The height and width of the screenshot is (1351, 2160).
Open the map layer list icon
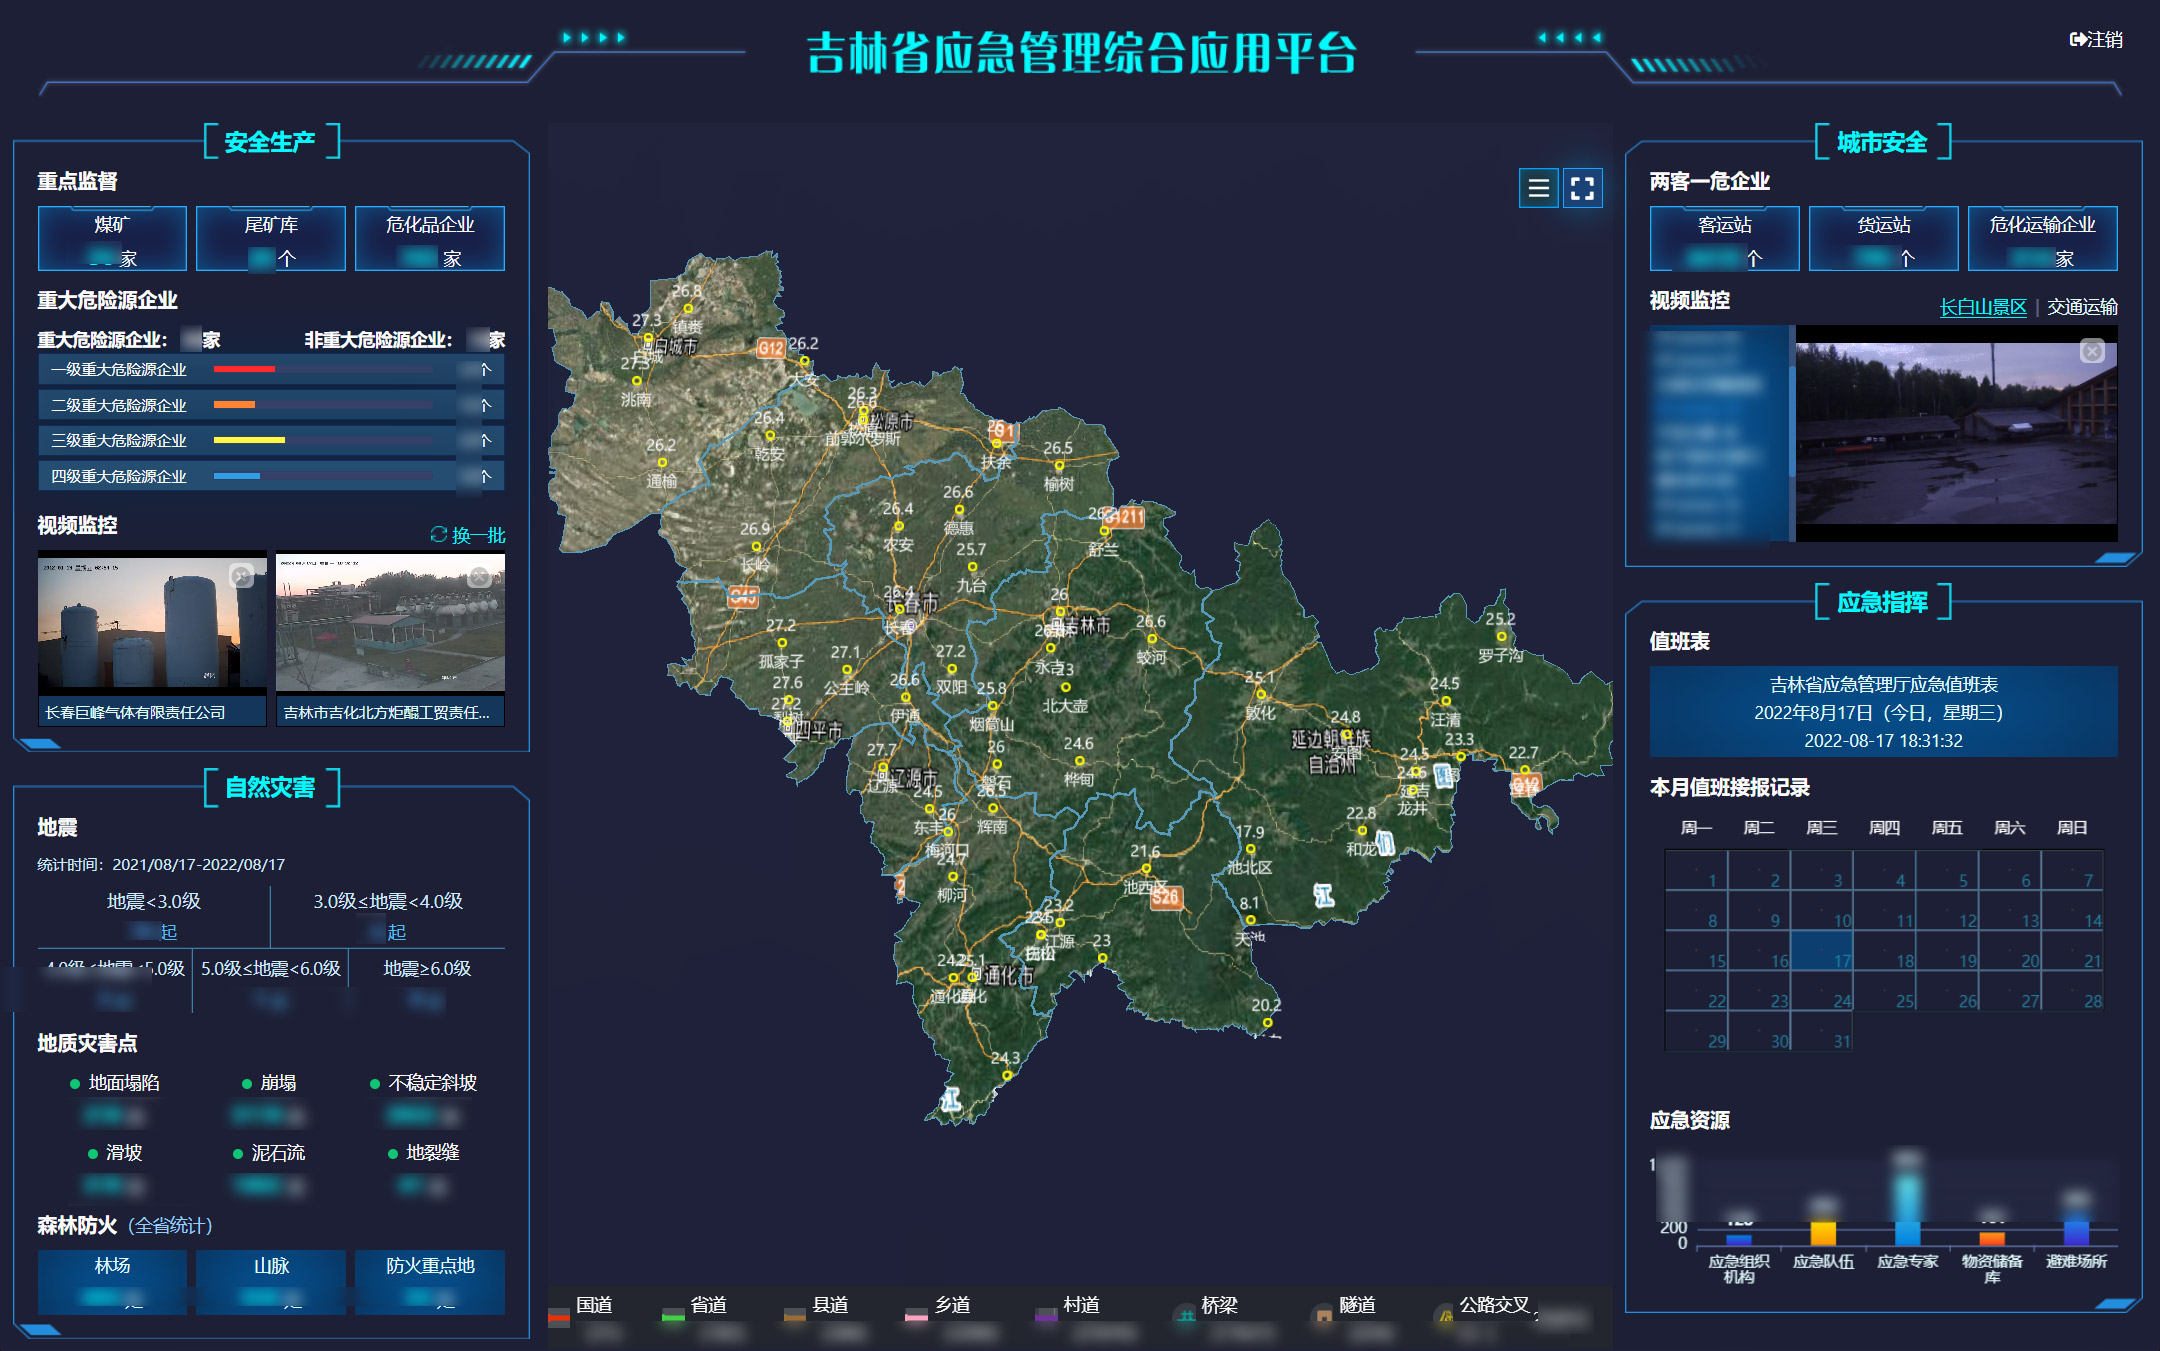click(1537, 188)
